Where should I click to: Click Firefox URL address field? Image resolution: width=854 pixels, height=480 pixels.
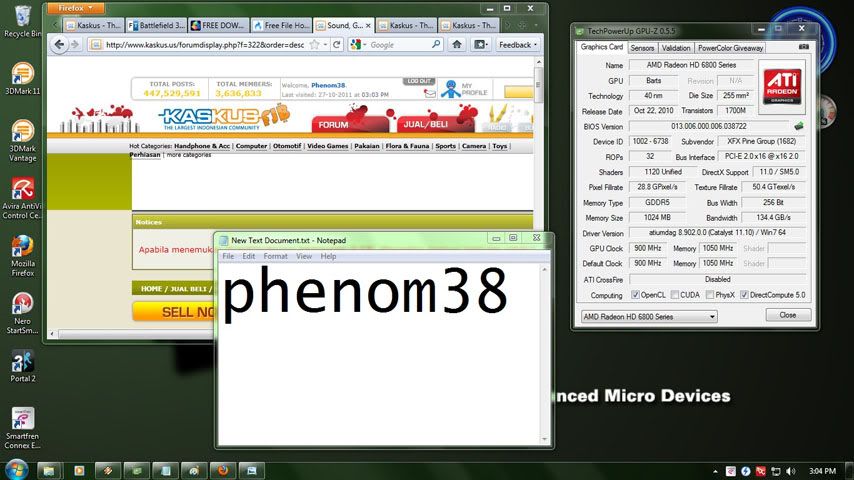point(205,45)
